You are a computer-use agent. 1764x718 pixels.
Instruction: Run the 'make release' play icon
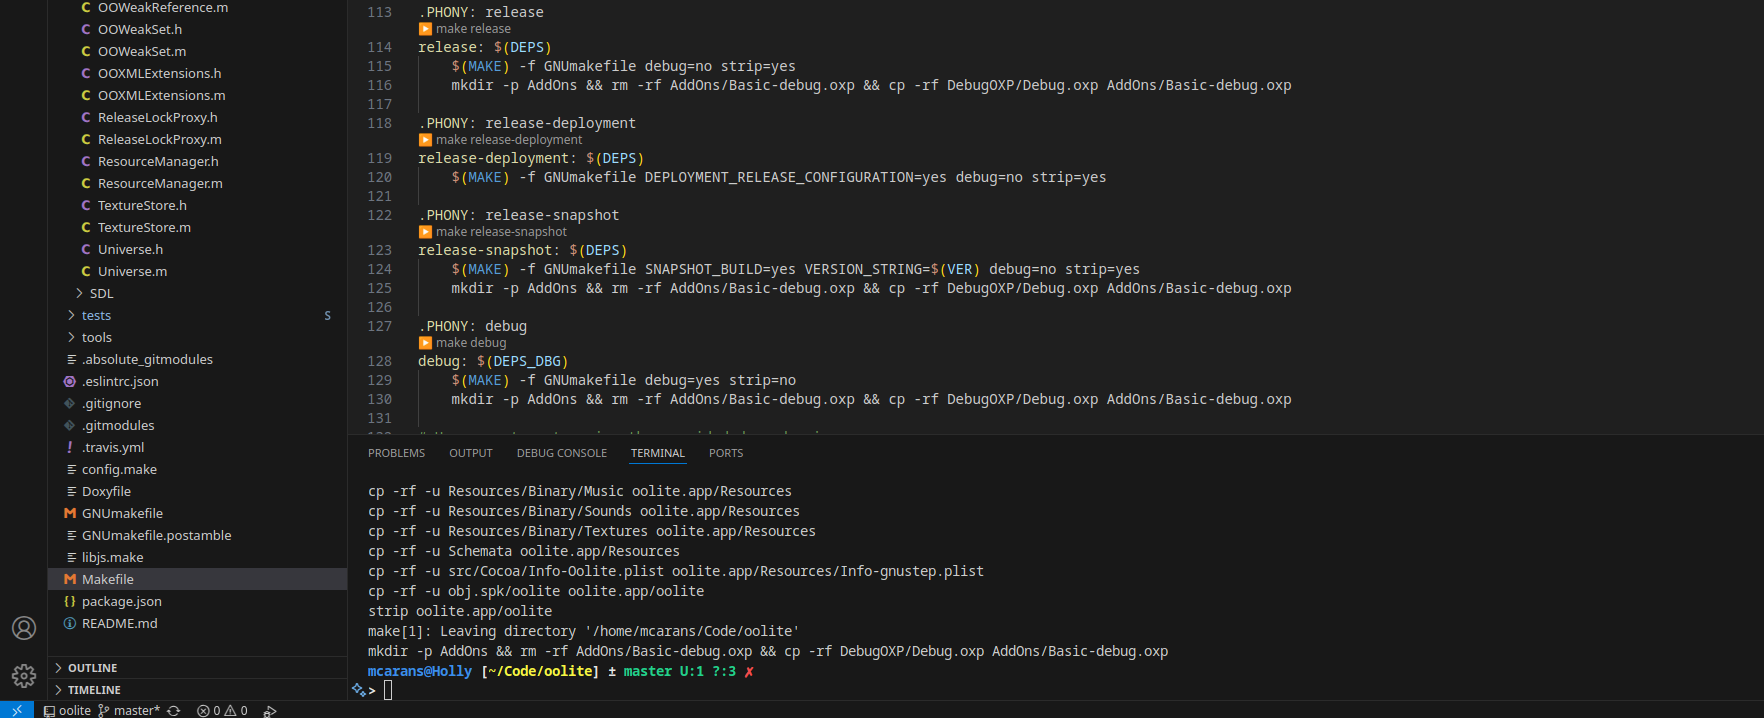click(x=426, y=29)
